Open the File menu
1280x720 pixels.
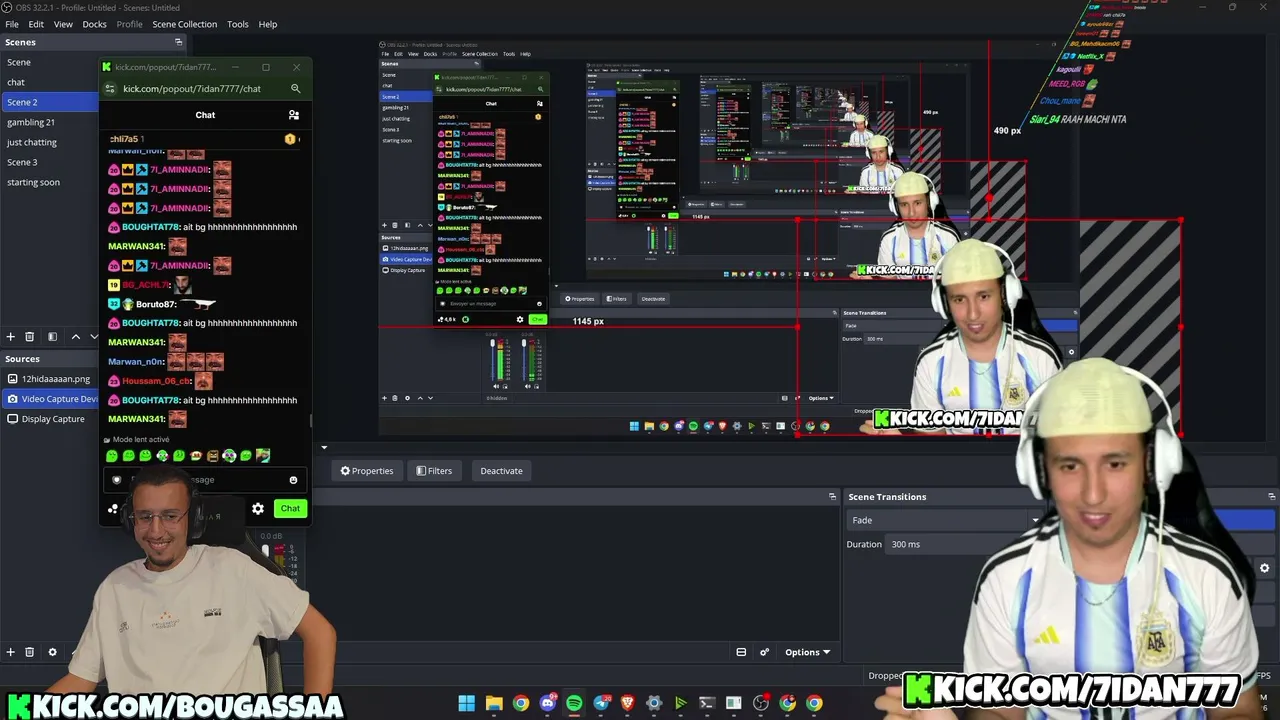click(x=12, y=24)
